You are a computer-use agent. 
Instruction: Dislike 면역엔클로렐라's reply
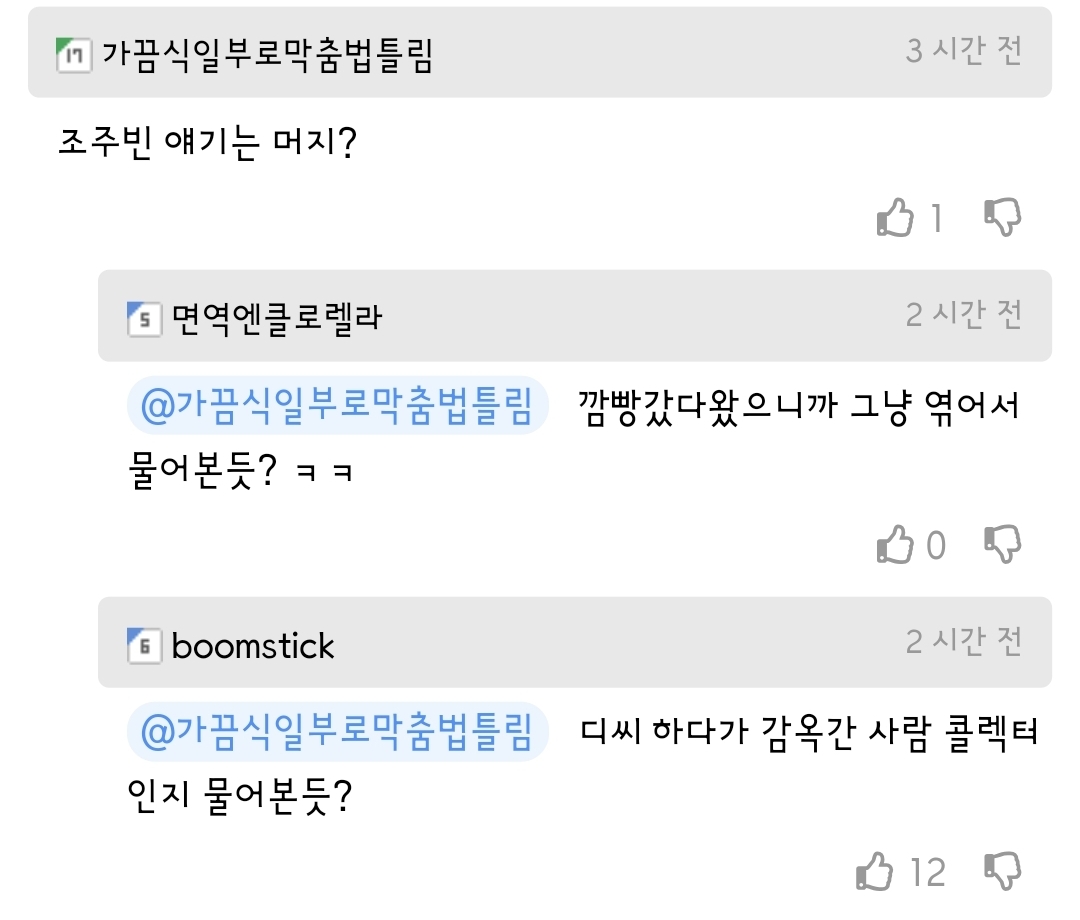click(x=1002, y=544)
